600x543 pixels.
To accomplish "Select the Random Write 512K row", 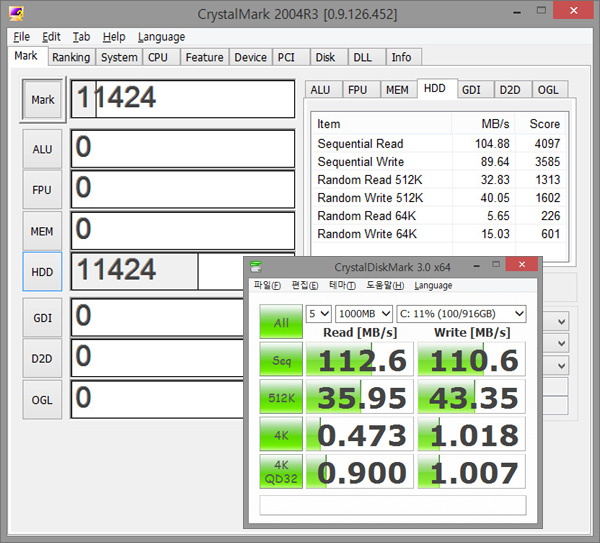I will (439, 197).
